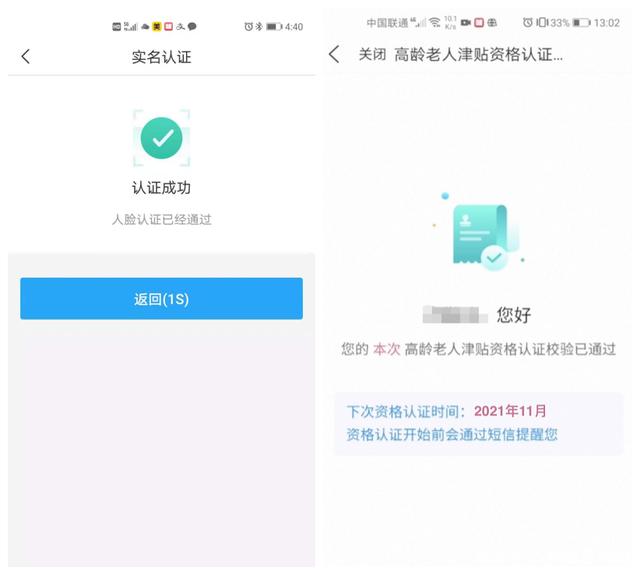The width and height of the screenshot is (640, 575).
Task: Select the 2021年11月 next certification date
Action: pos(510,411)
